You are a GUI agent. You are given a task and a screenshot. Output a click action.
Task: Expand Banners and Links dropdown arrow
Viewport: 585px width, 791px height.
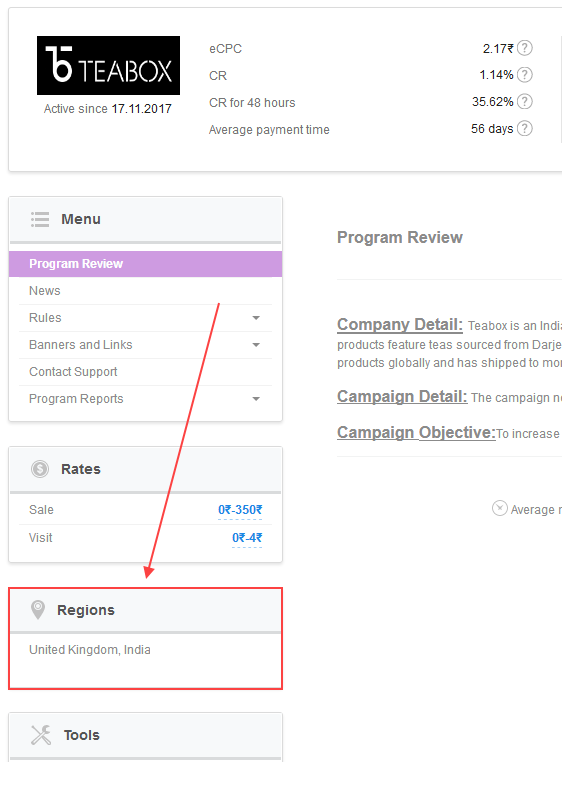[256, 345]
